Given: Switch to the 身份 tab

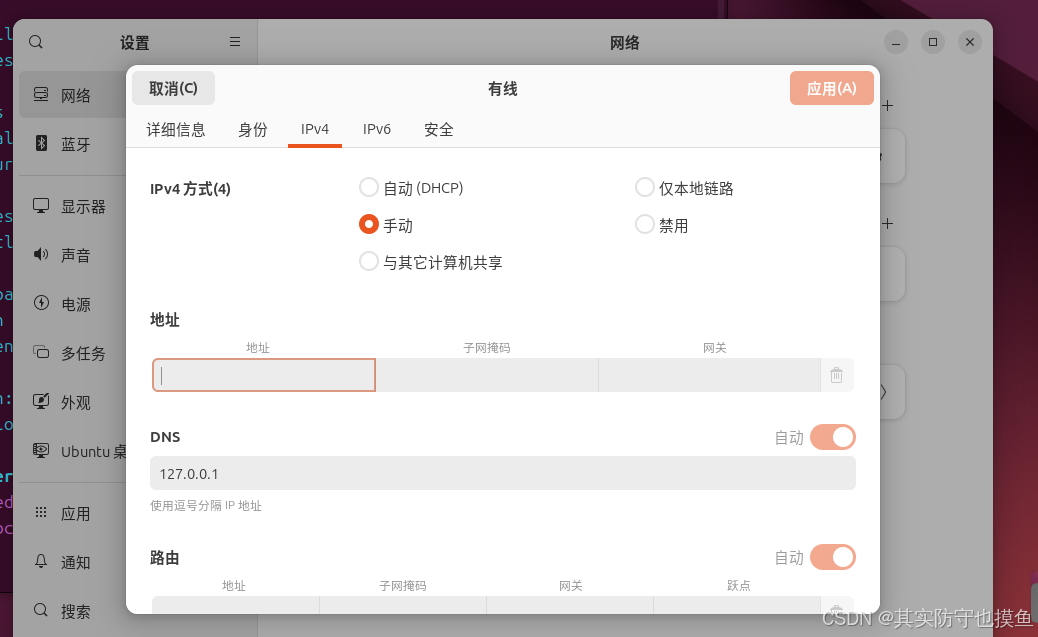Looking at the screenshot, I should click(x=252, y=129).
